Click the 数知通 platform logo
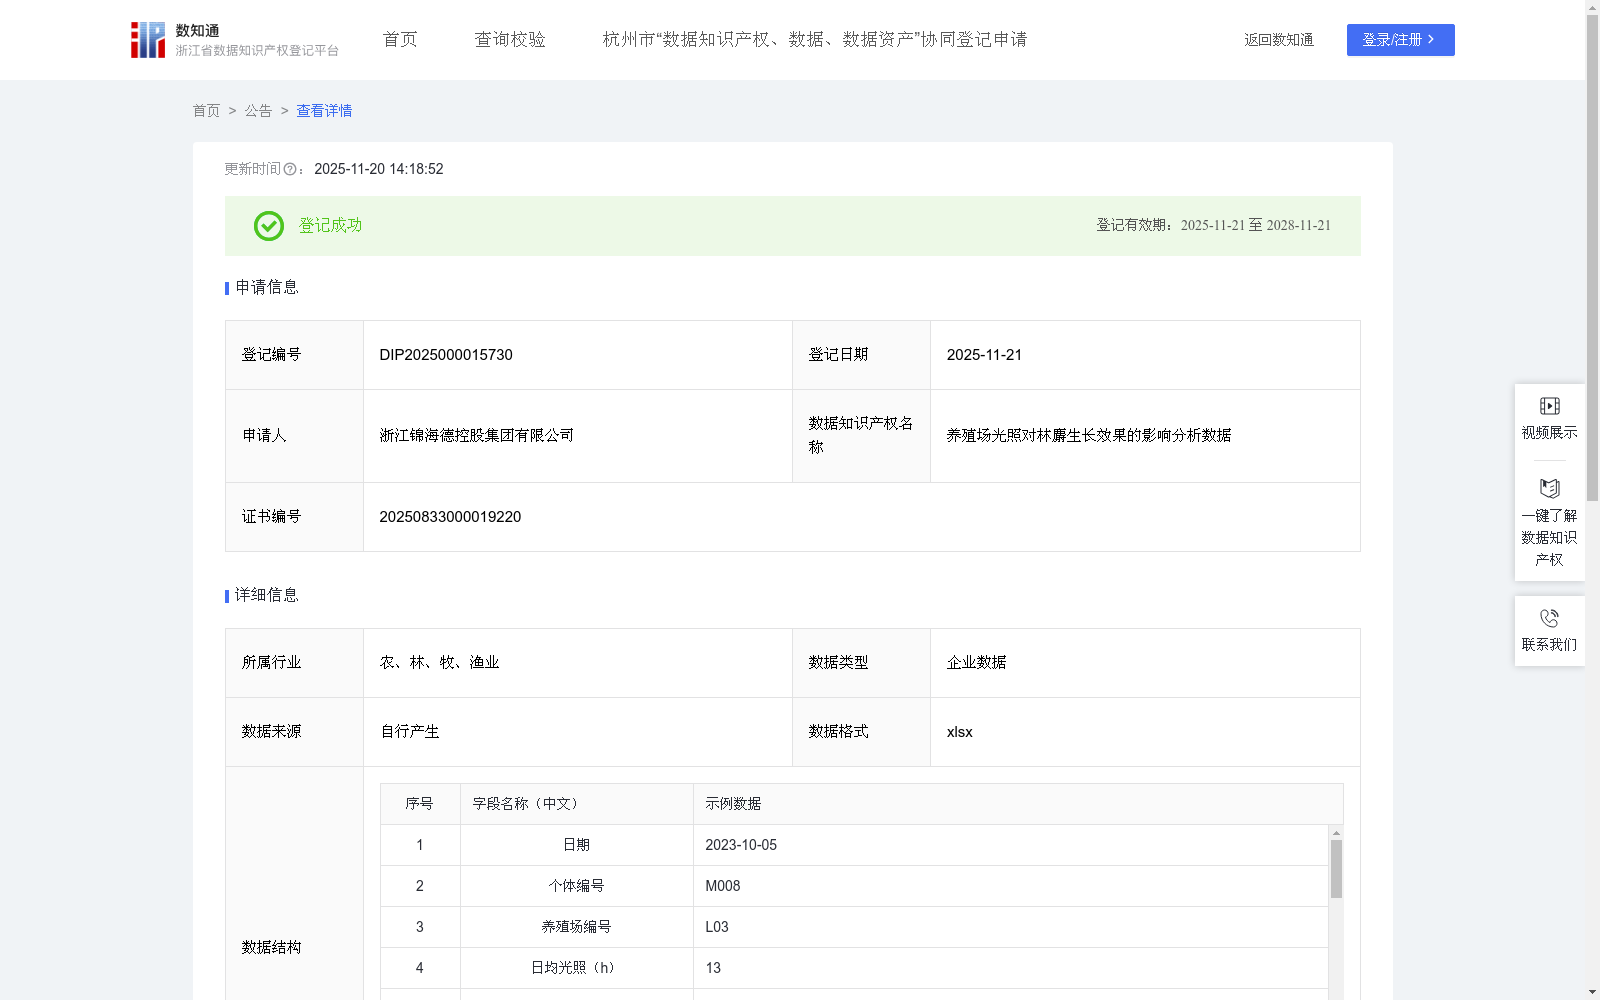The image size is (1600, 1000). [235, 40]
